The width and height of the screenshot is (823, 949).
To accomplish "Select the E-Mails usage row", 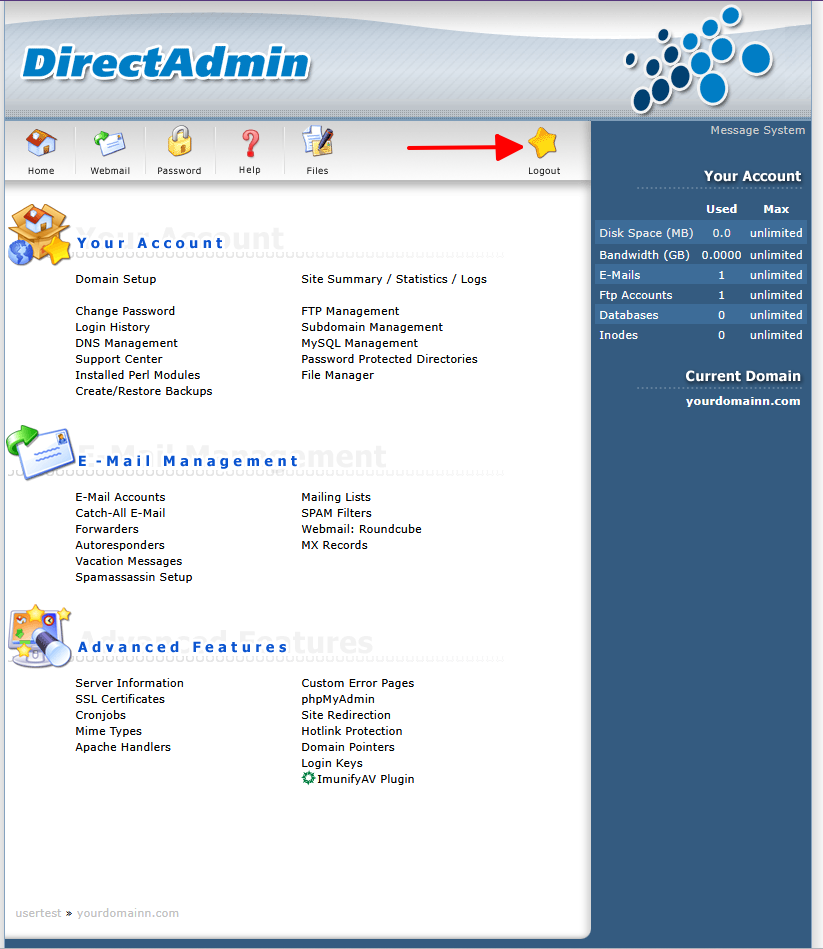I will coord(701,275).
